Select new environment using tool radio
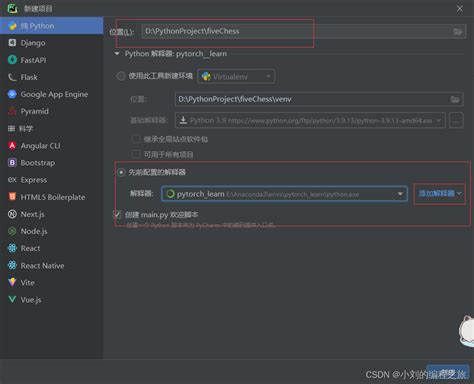Screen dimensions: 474x384 pos(121,76)
